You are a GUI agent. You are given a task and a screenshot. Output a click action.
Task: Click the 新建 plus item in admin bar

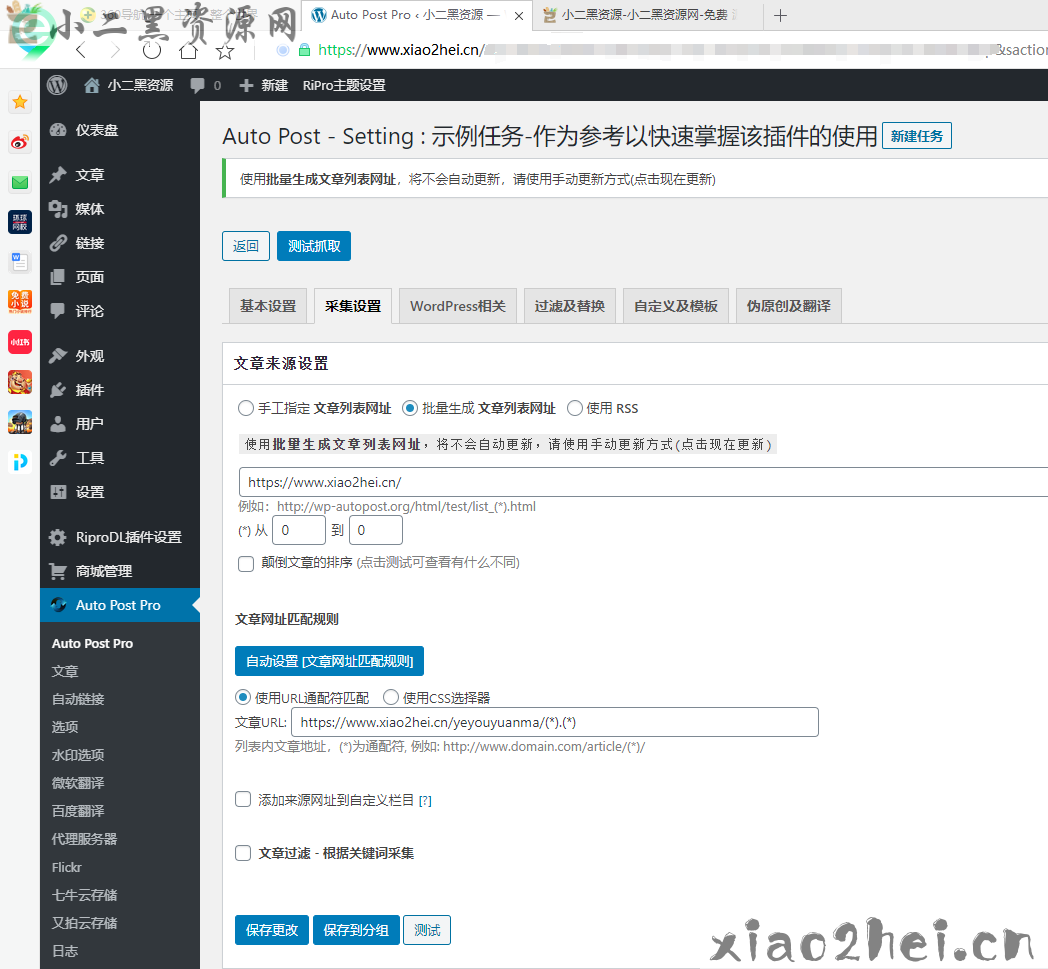pos(264,86)
